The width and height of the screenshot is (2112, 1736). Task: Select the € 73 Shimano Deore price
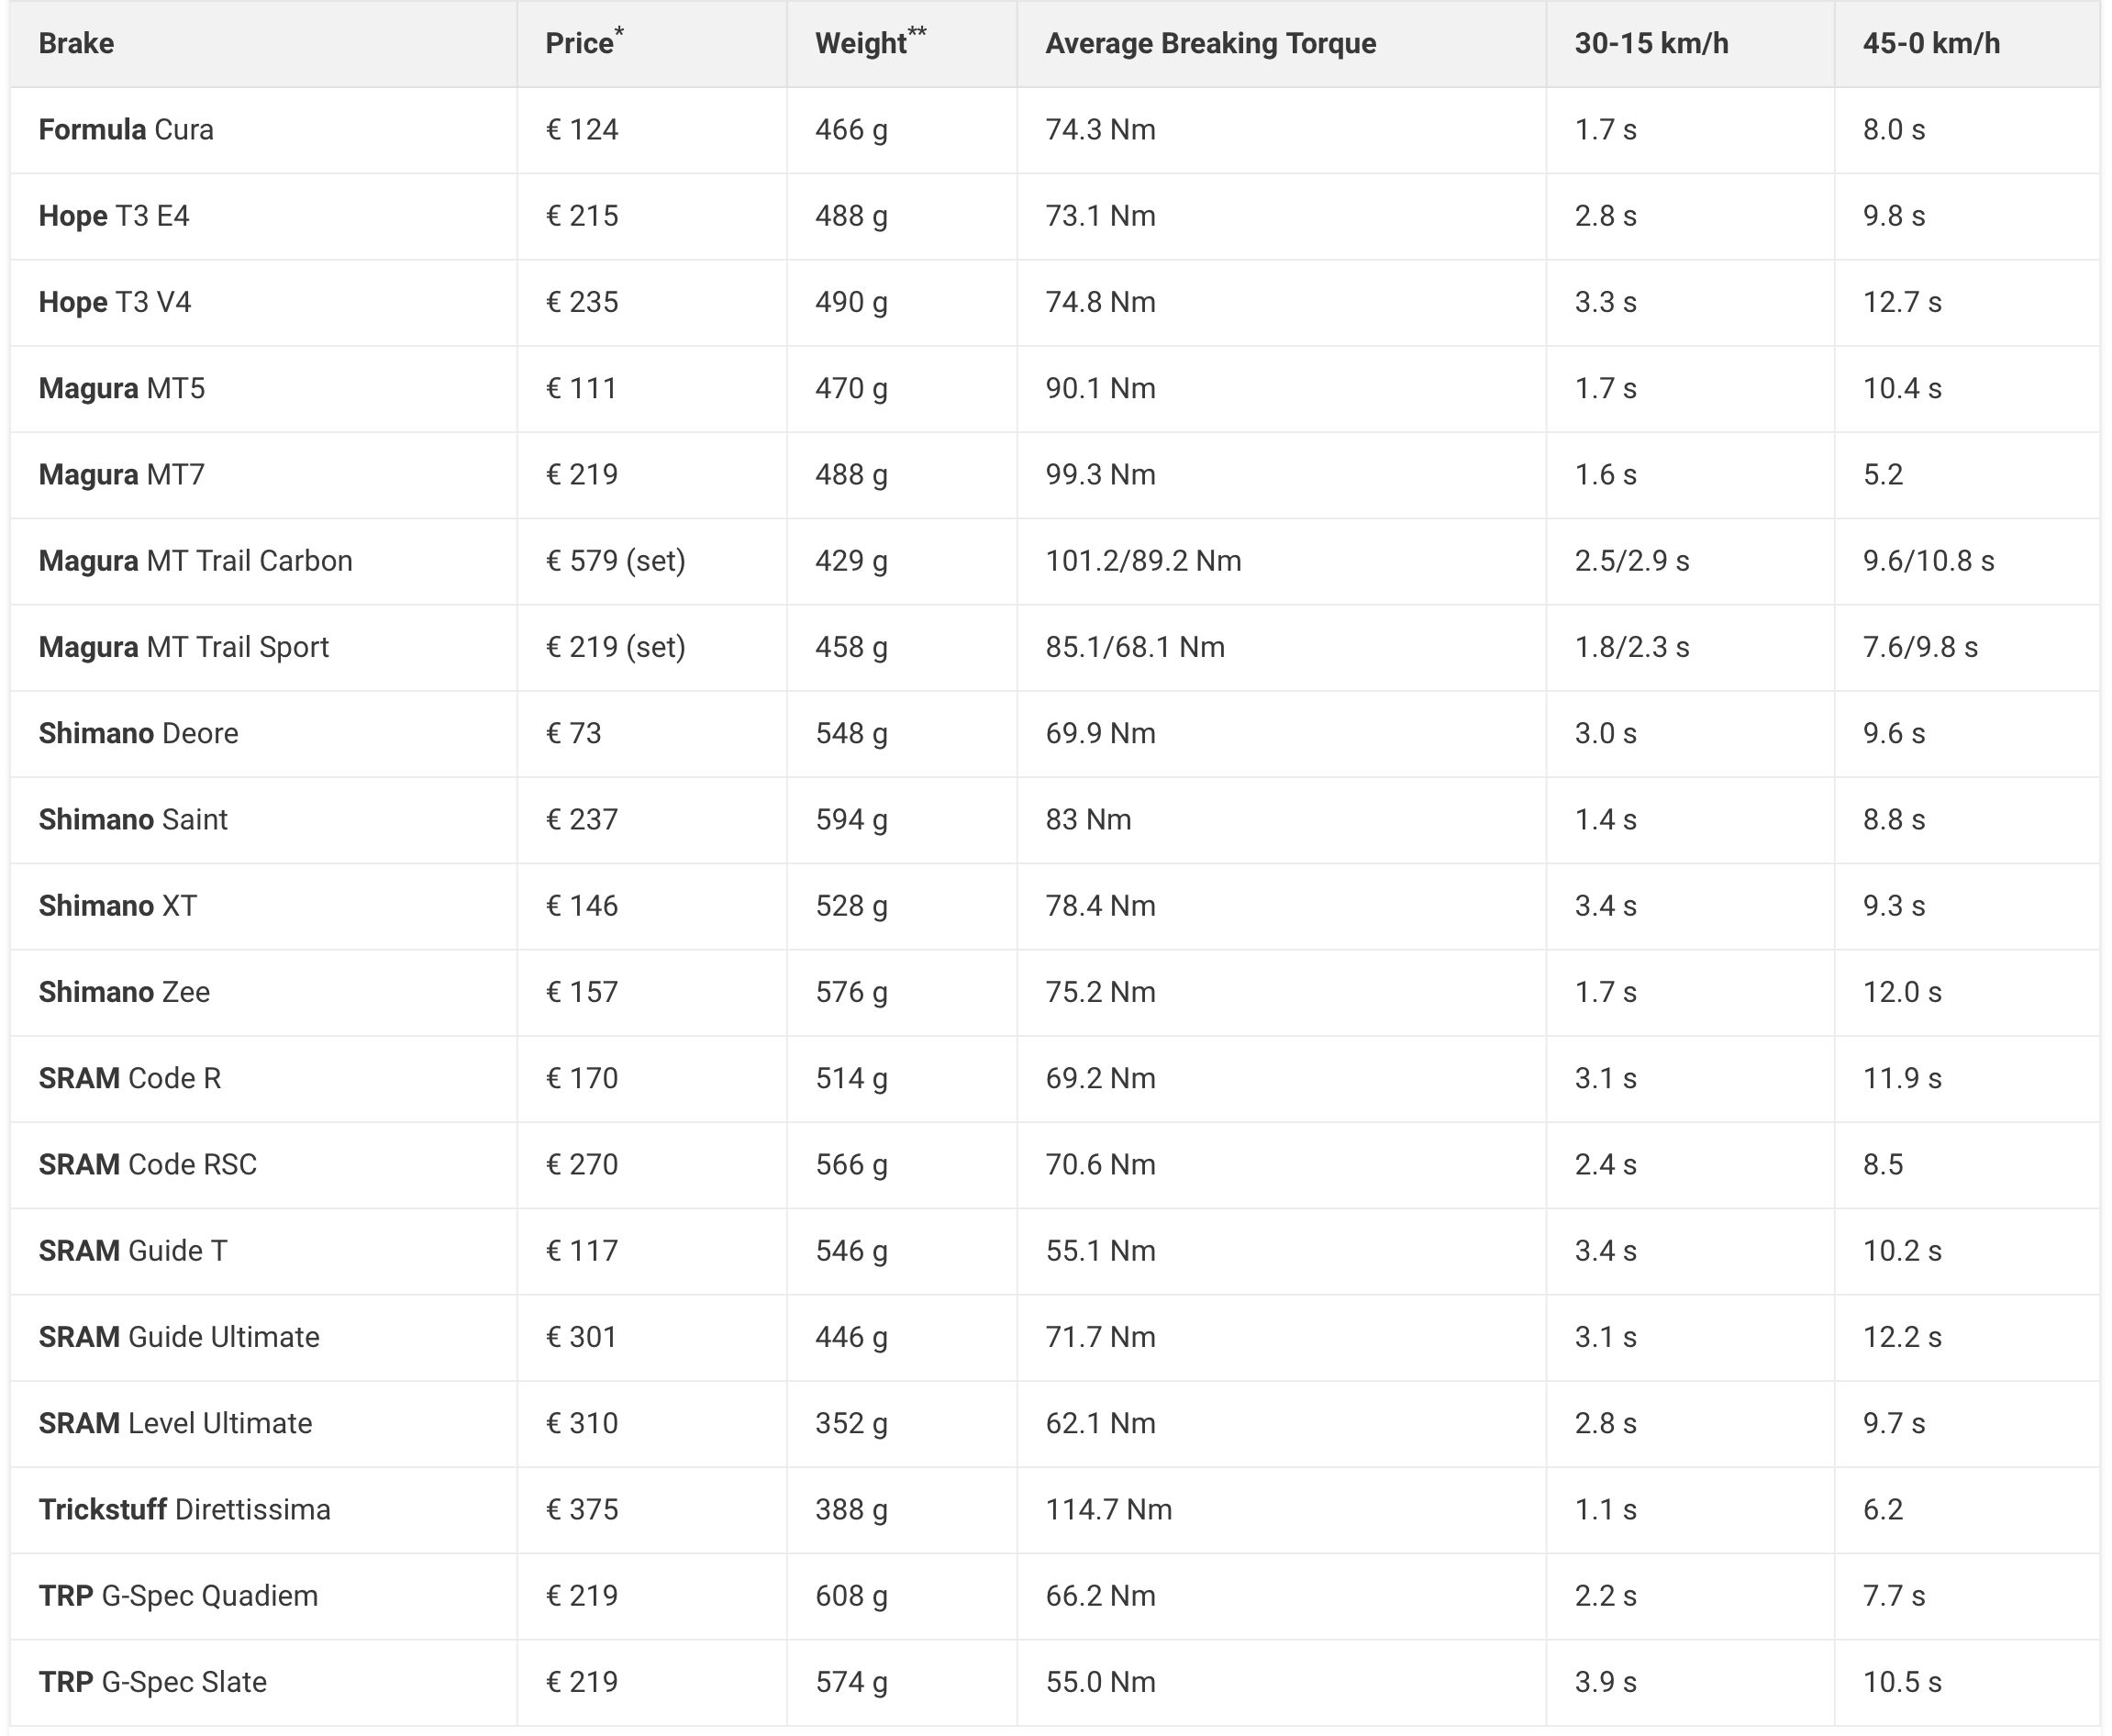573,734
